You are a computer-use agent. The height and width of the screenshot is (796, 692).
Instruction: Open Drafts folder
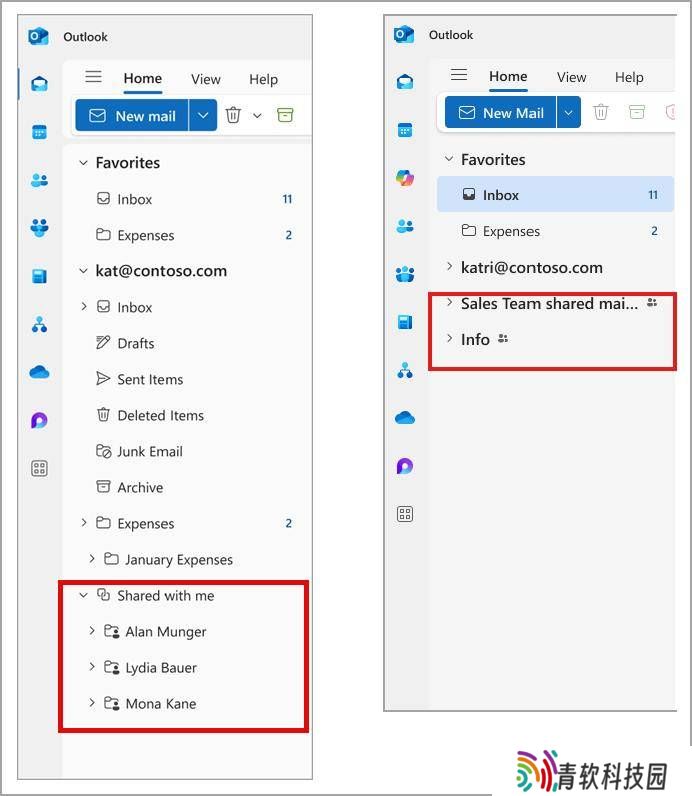click(125, 343)
